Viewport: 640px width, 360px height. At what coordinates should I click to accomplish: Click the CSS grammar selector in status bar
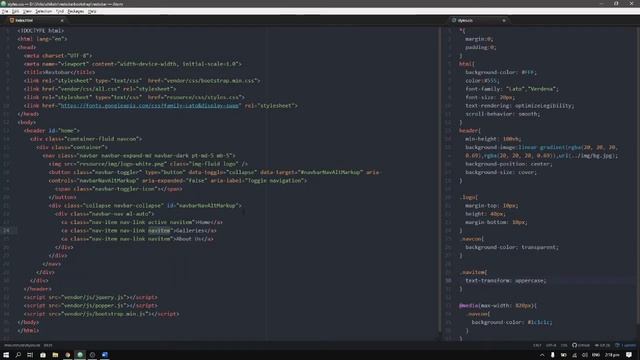point(564,345)
